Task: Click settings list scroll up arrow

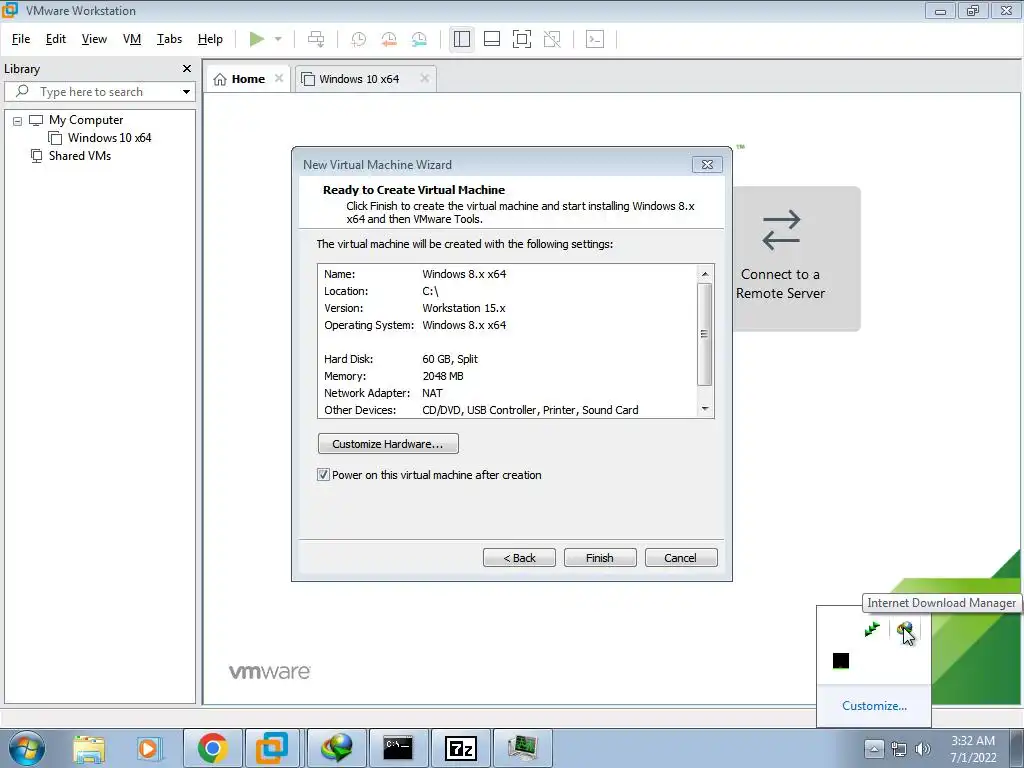Action: tap(705, 274)
